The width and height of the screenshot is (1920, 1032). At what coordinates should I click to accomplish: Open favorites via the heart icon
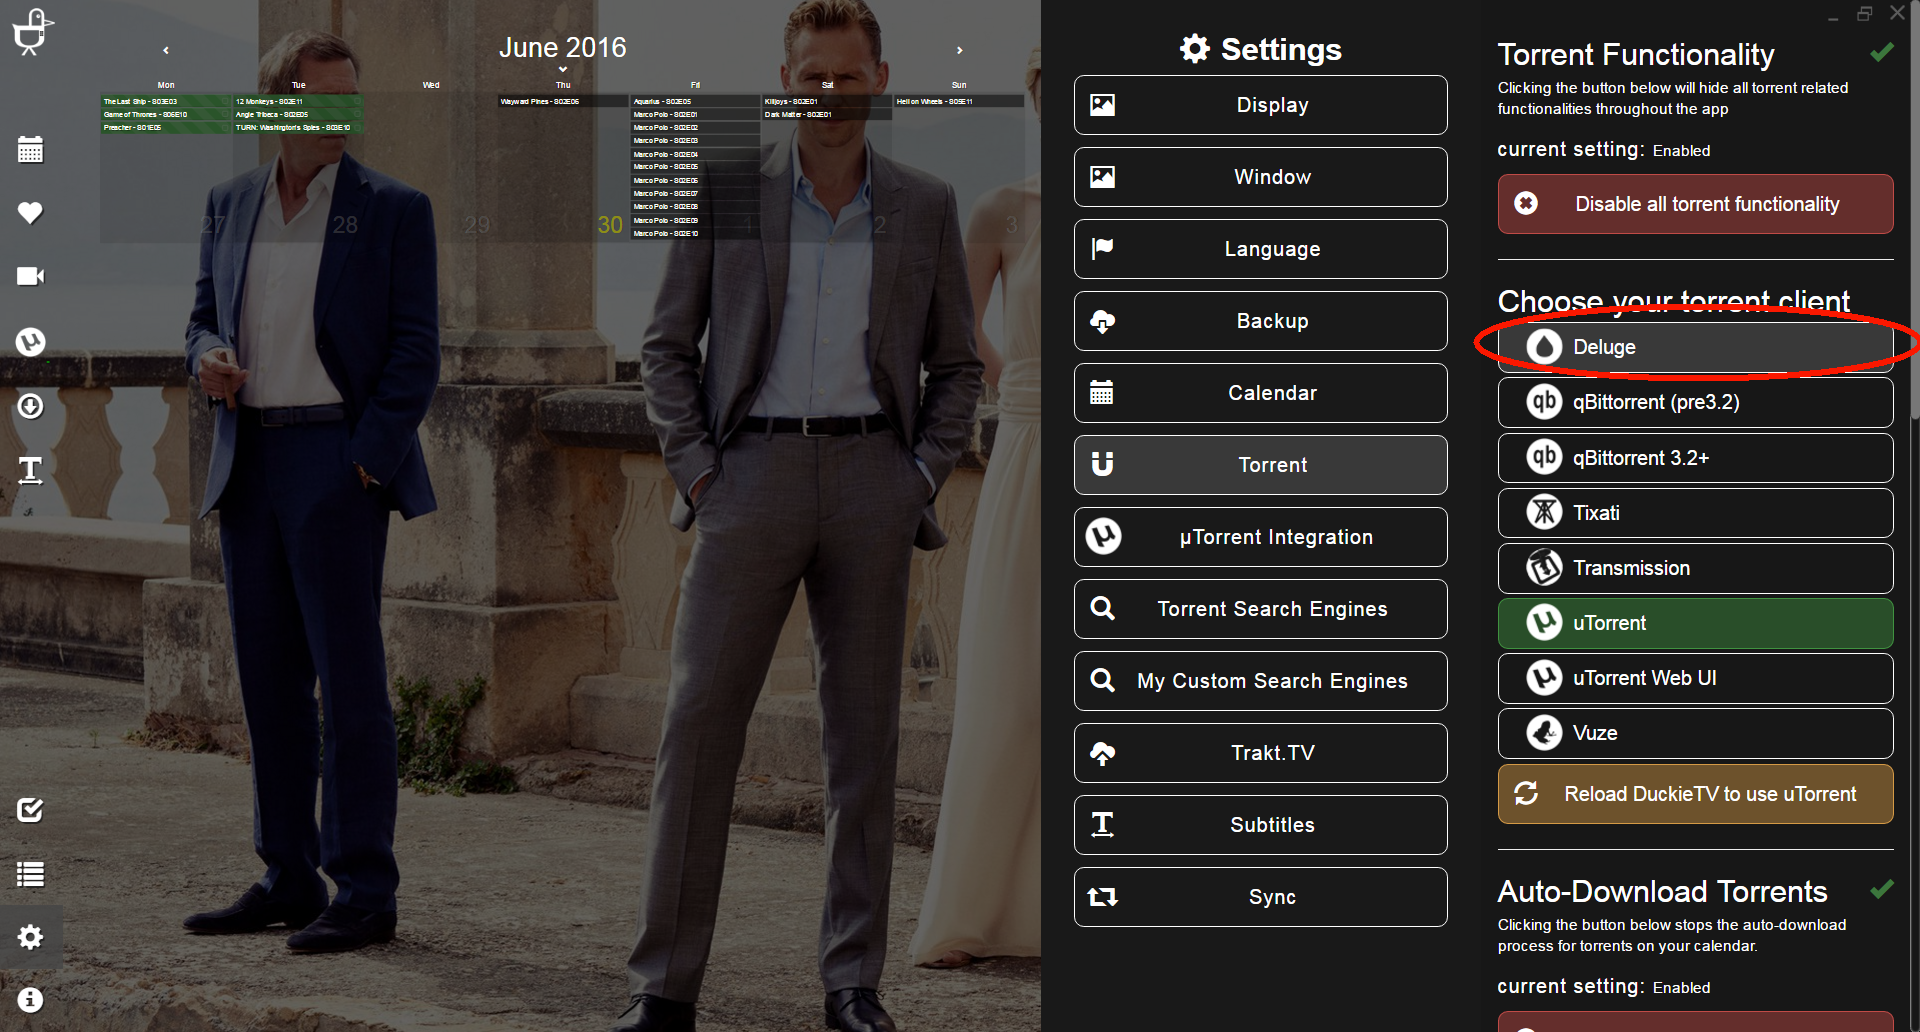31,213
